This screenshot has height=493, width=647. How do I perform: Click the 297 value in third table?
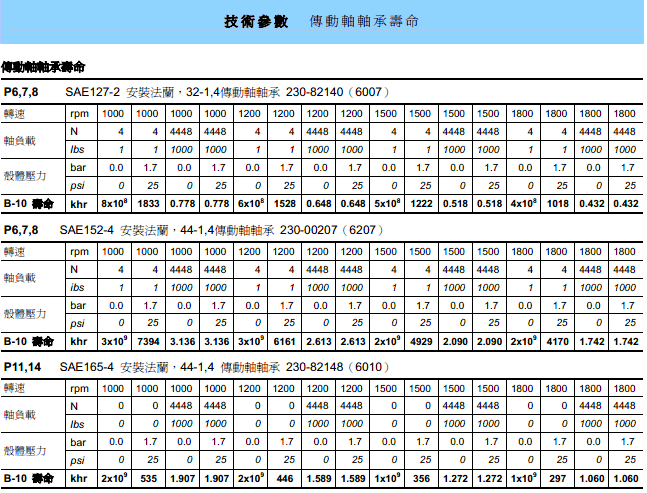click(x=557, y=479)
